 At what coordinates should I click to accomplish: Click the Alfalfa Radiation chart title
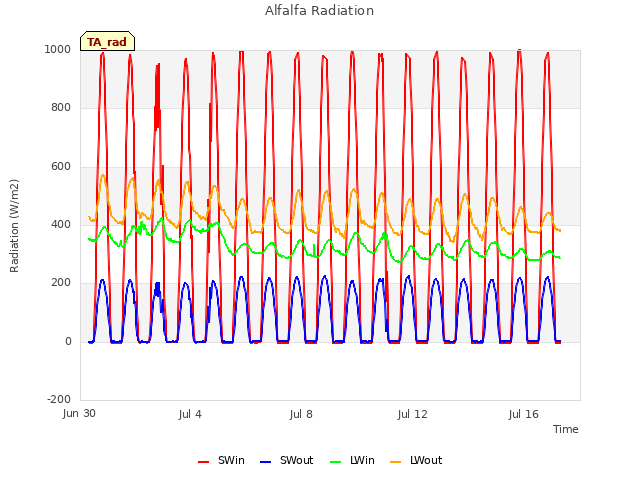pyautogui.click(x=319, y=11)
